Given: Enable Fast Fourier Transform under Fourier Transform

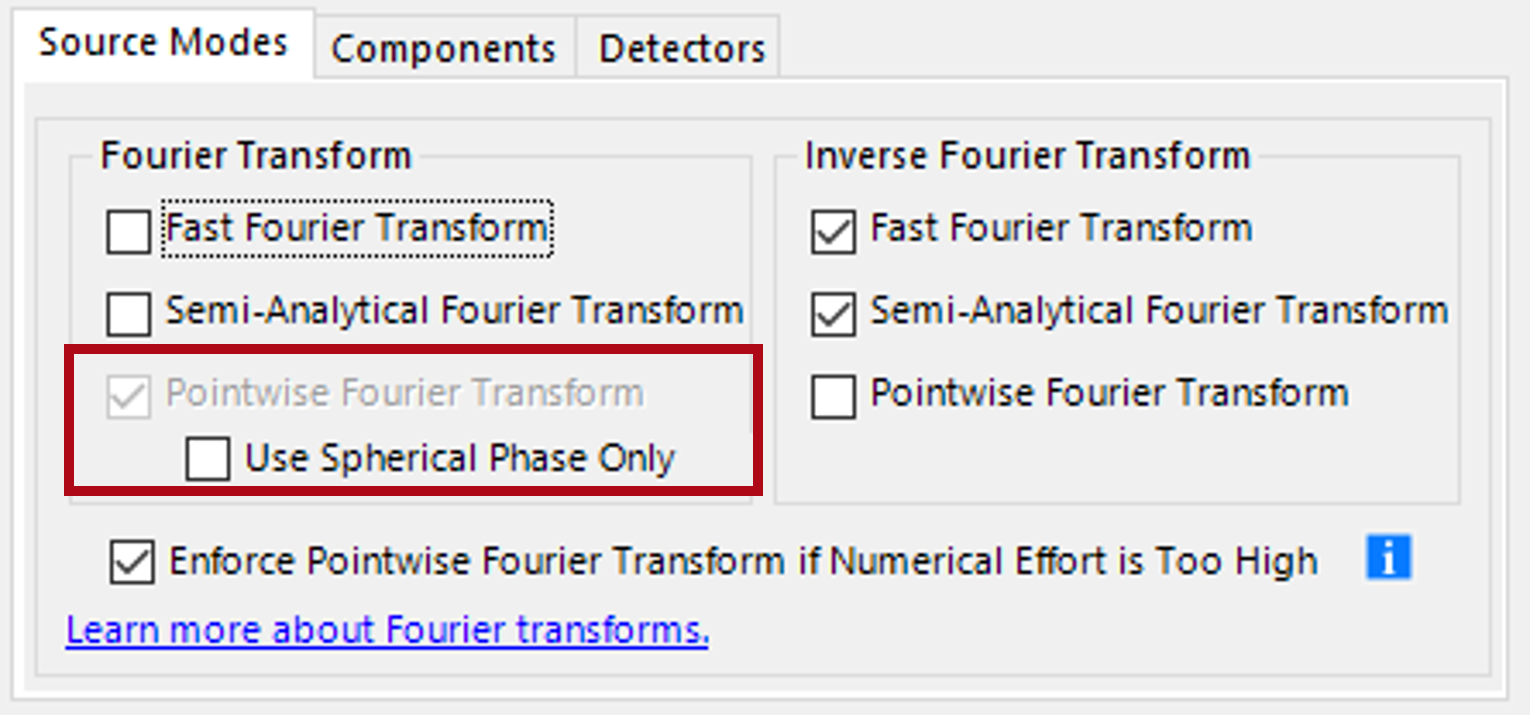Looking at the screenshot, I should pyautogui.click(x=129, y=232).
